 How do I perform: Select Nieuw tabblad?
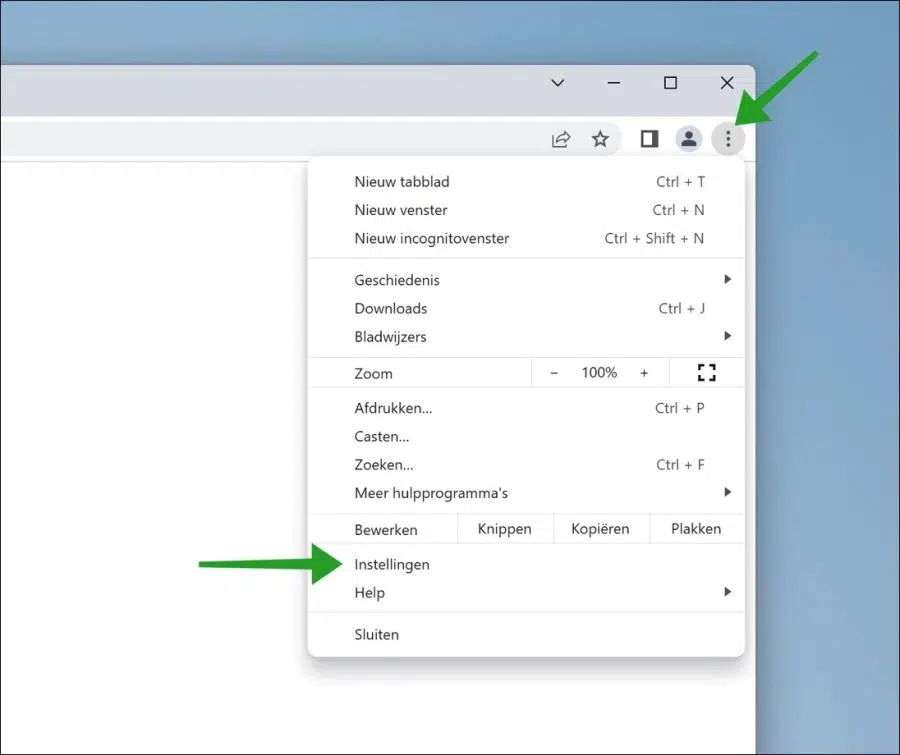(x=526, y=182)
